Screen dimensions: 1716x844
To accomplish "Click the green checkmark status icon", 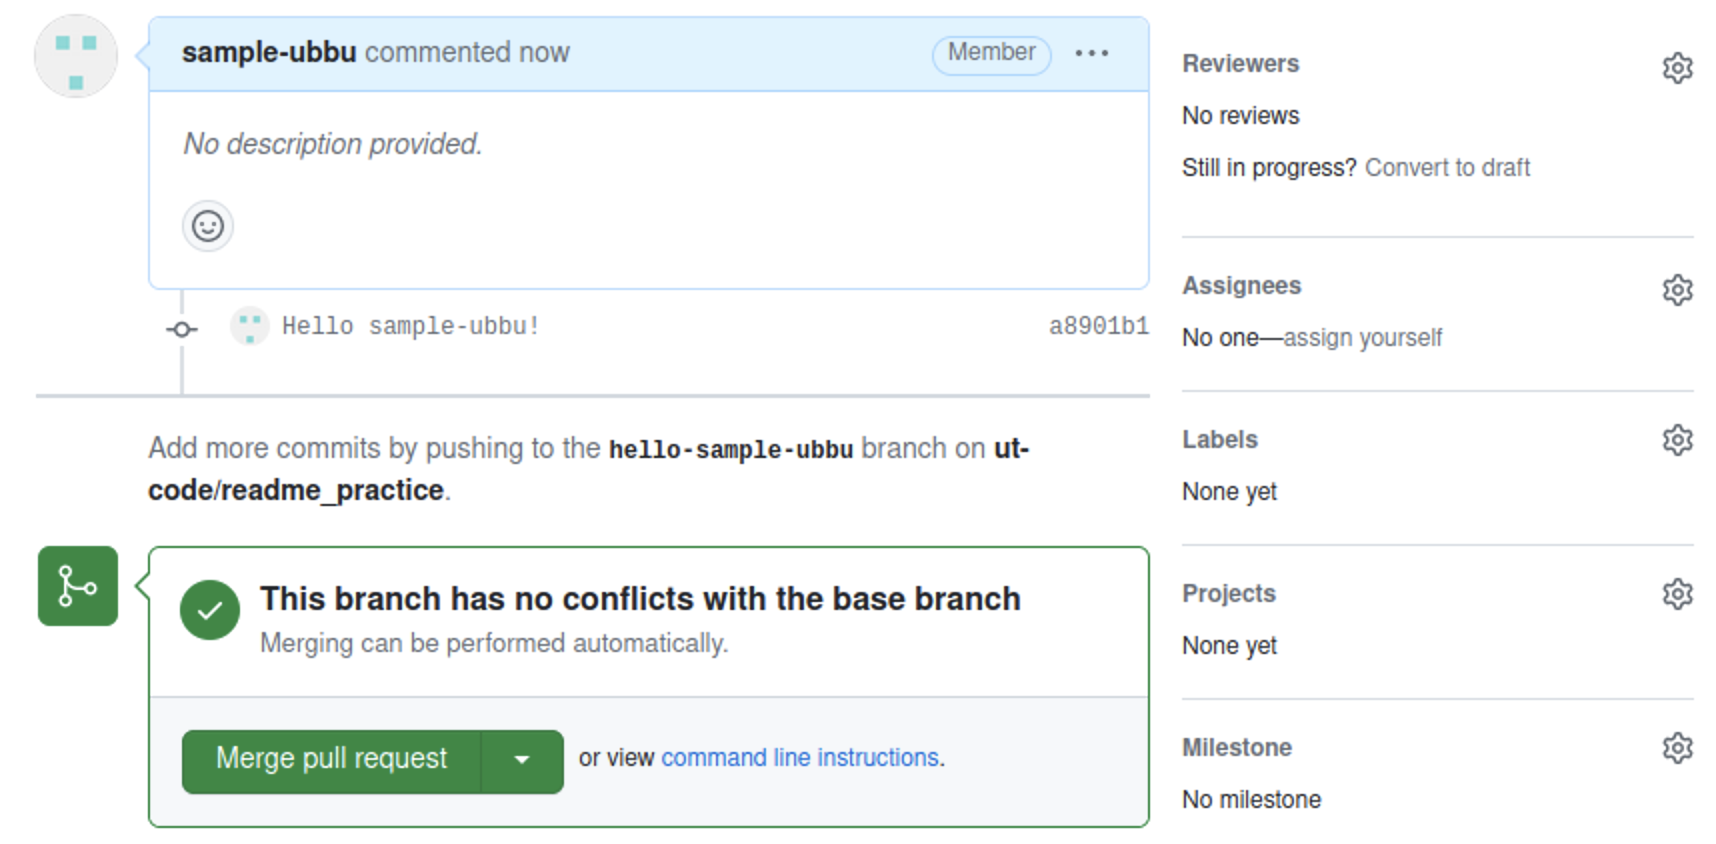I will click(x=210, y=610).
